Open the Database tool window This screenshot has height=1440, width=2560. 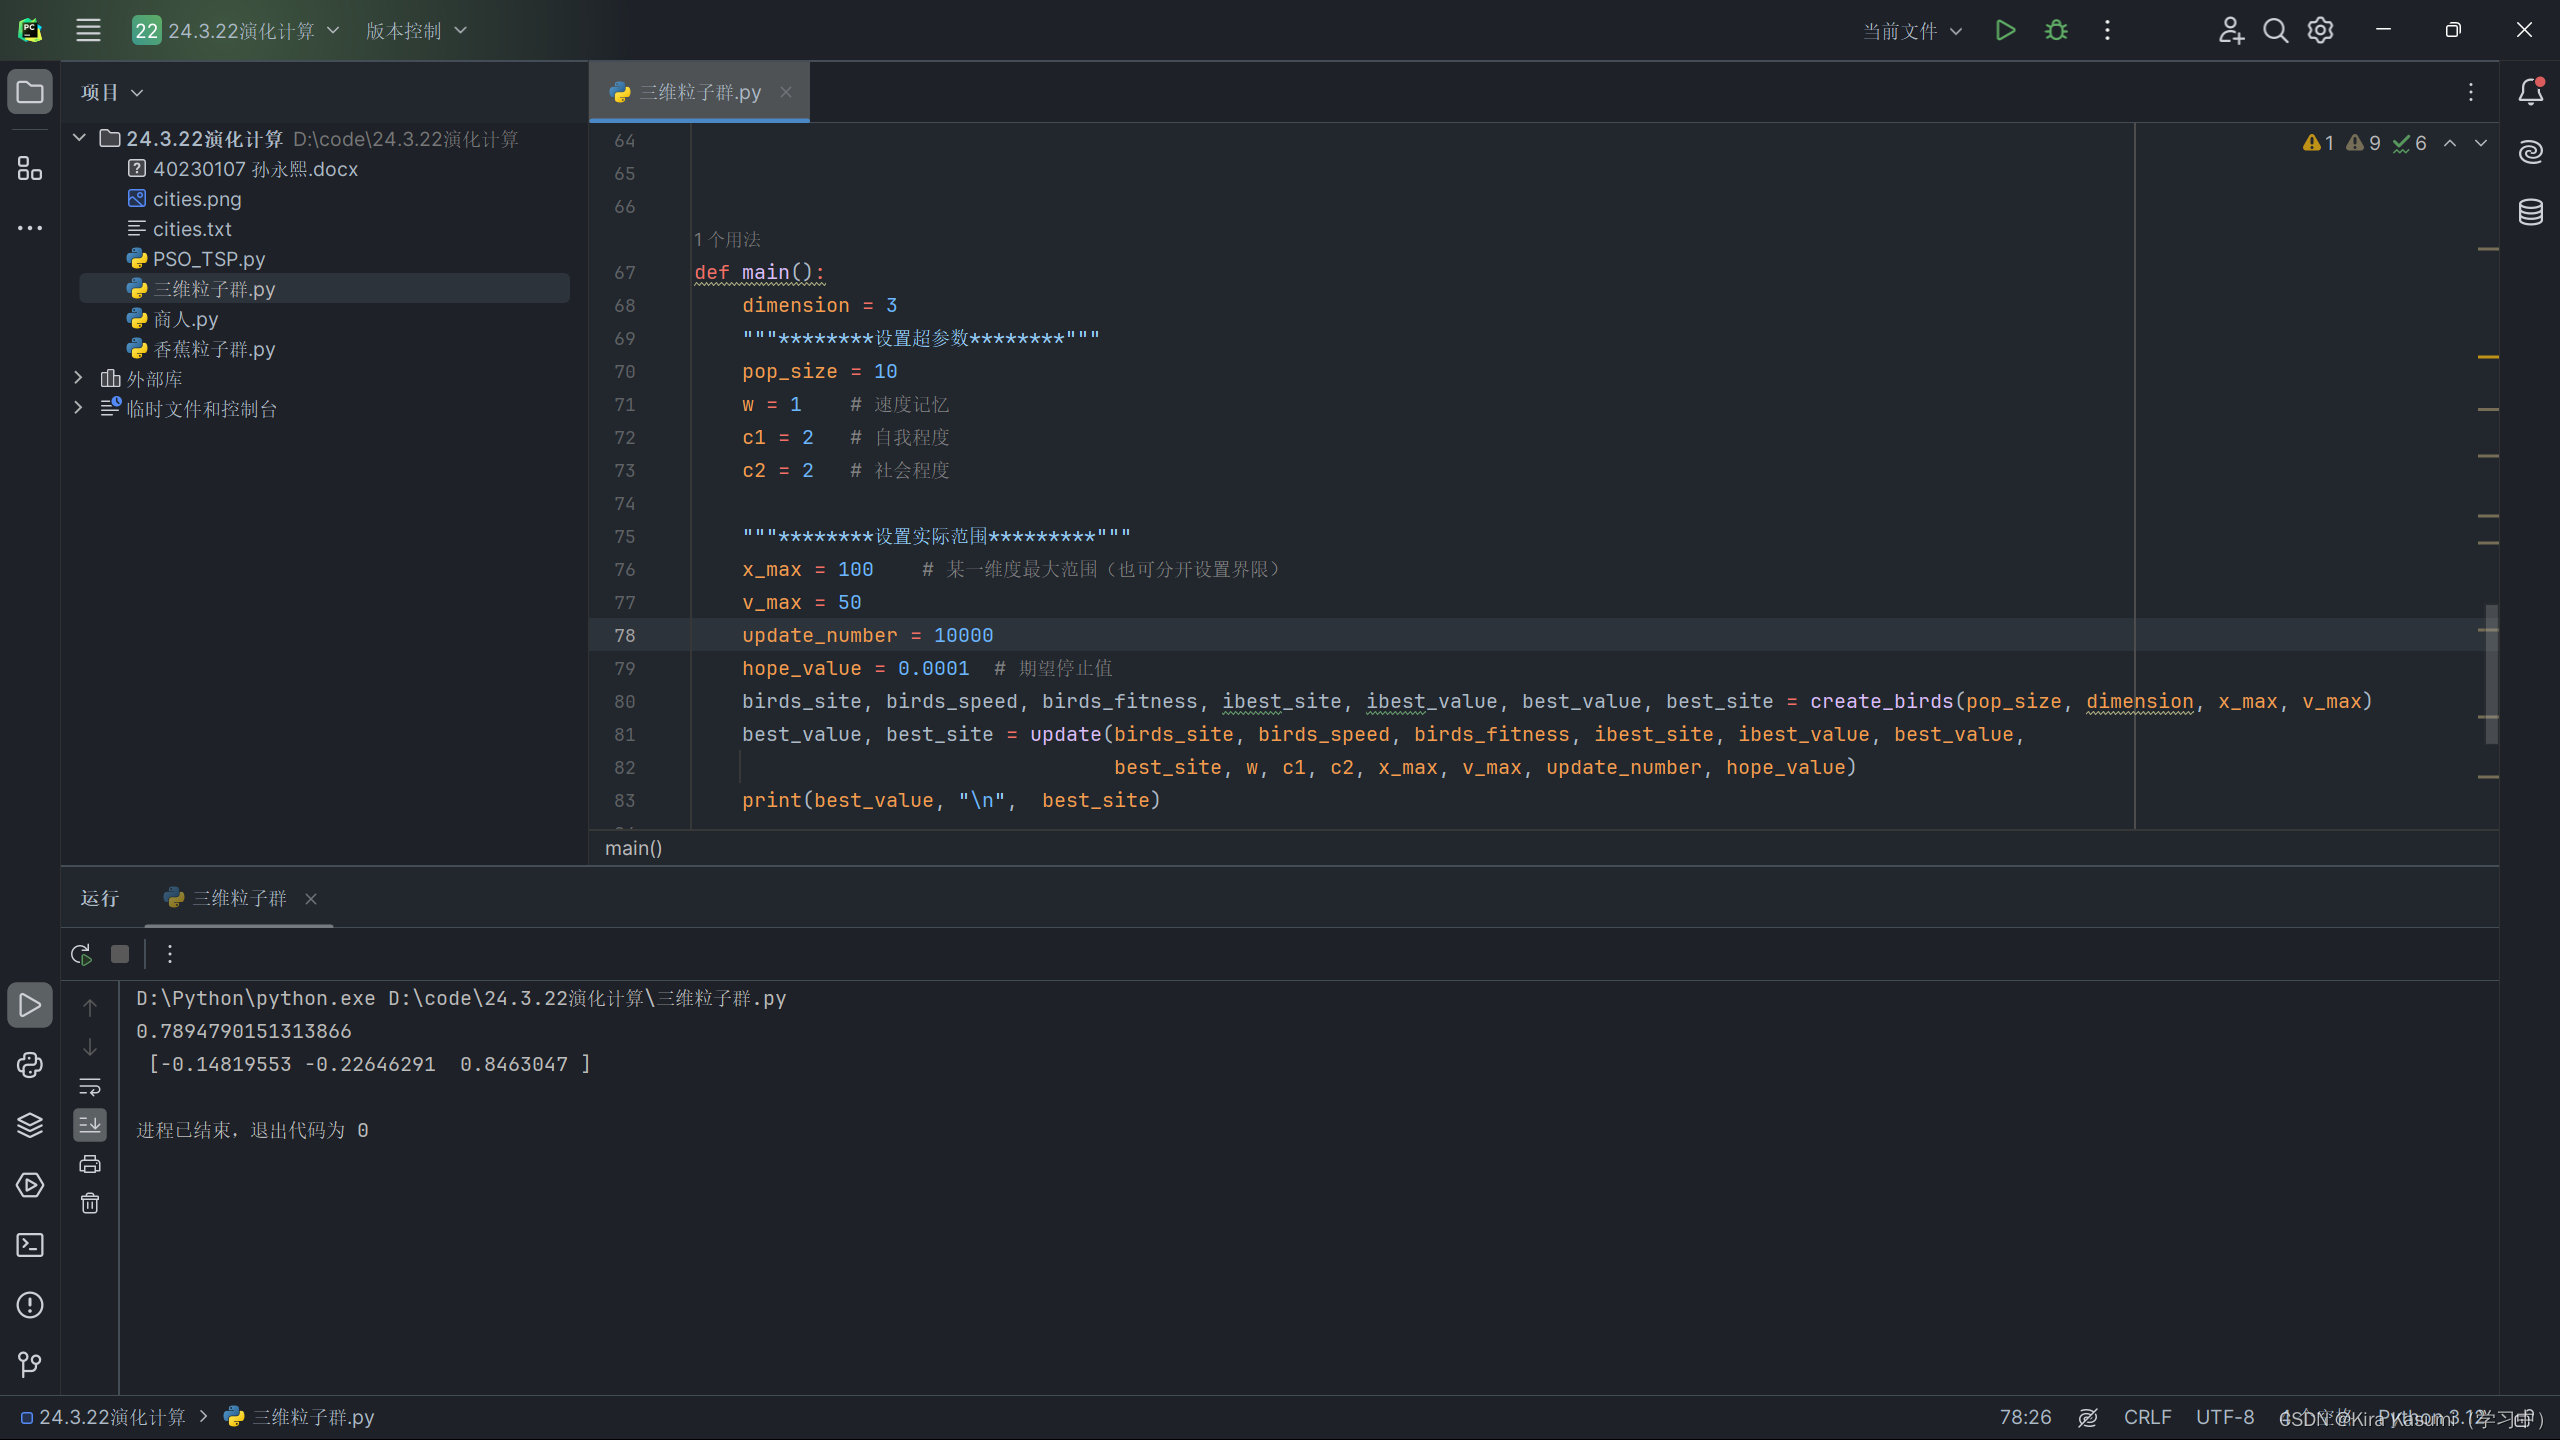click(2531, 212)
